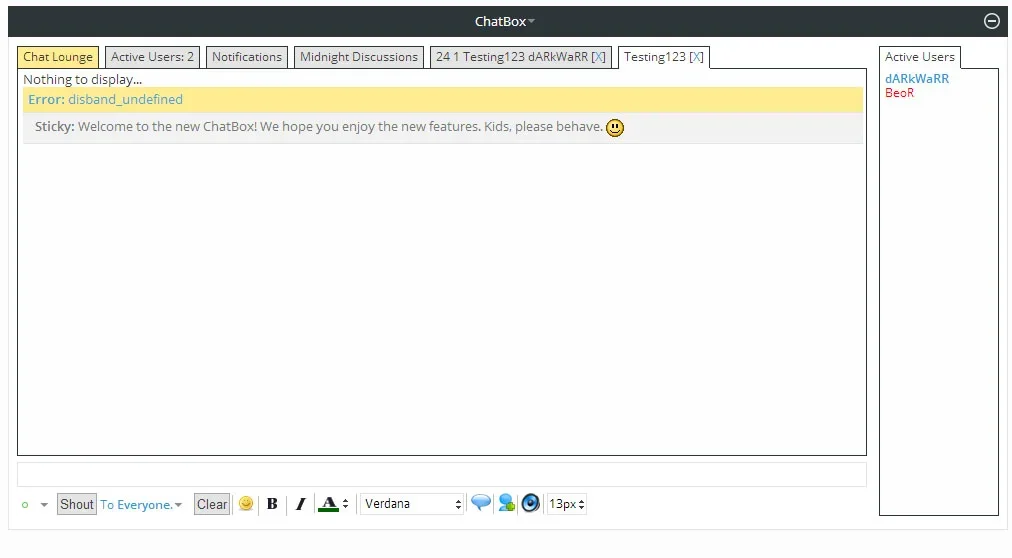This screenshot has width=1012, height=558.
Task: Select the Midnight Discussions tab
Action: pos(359,57)
